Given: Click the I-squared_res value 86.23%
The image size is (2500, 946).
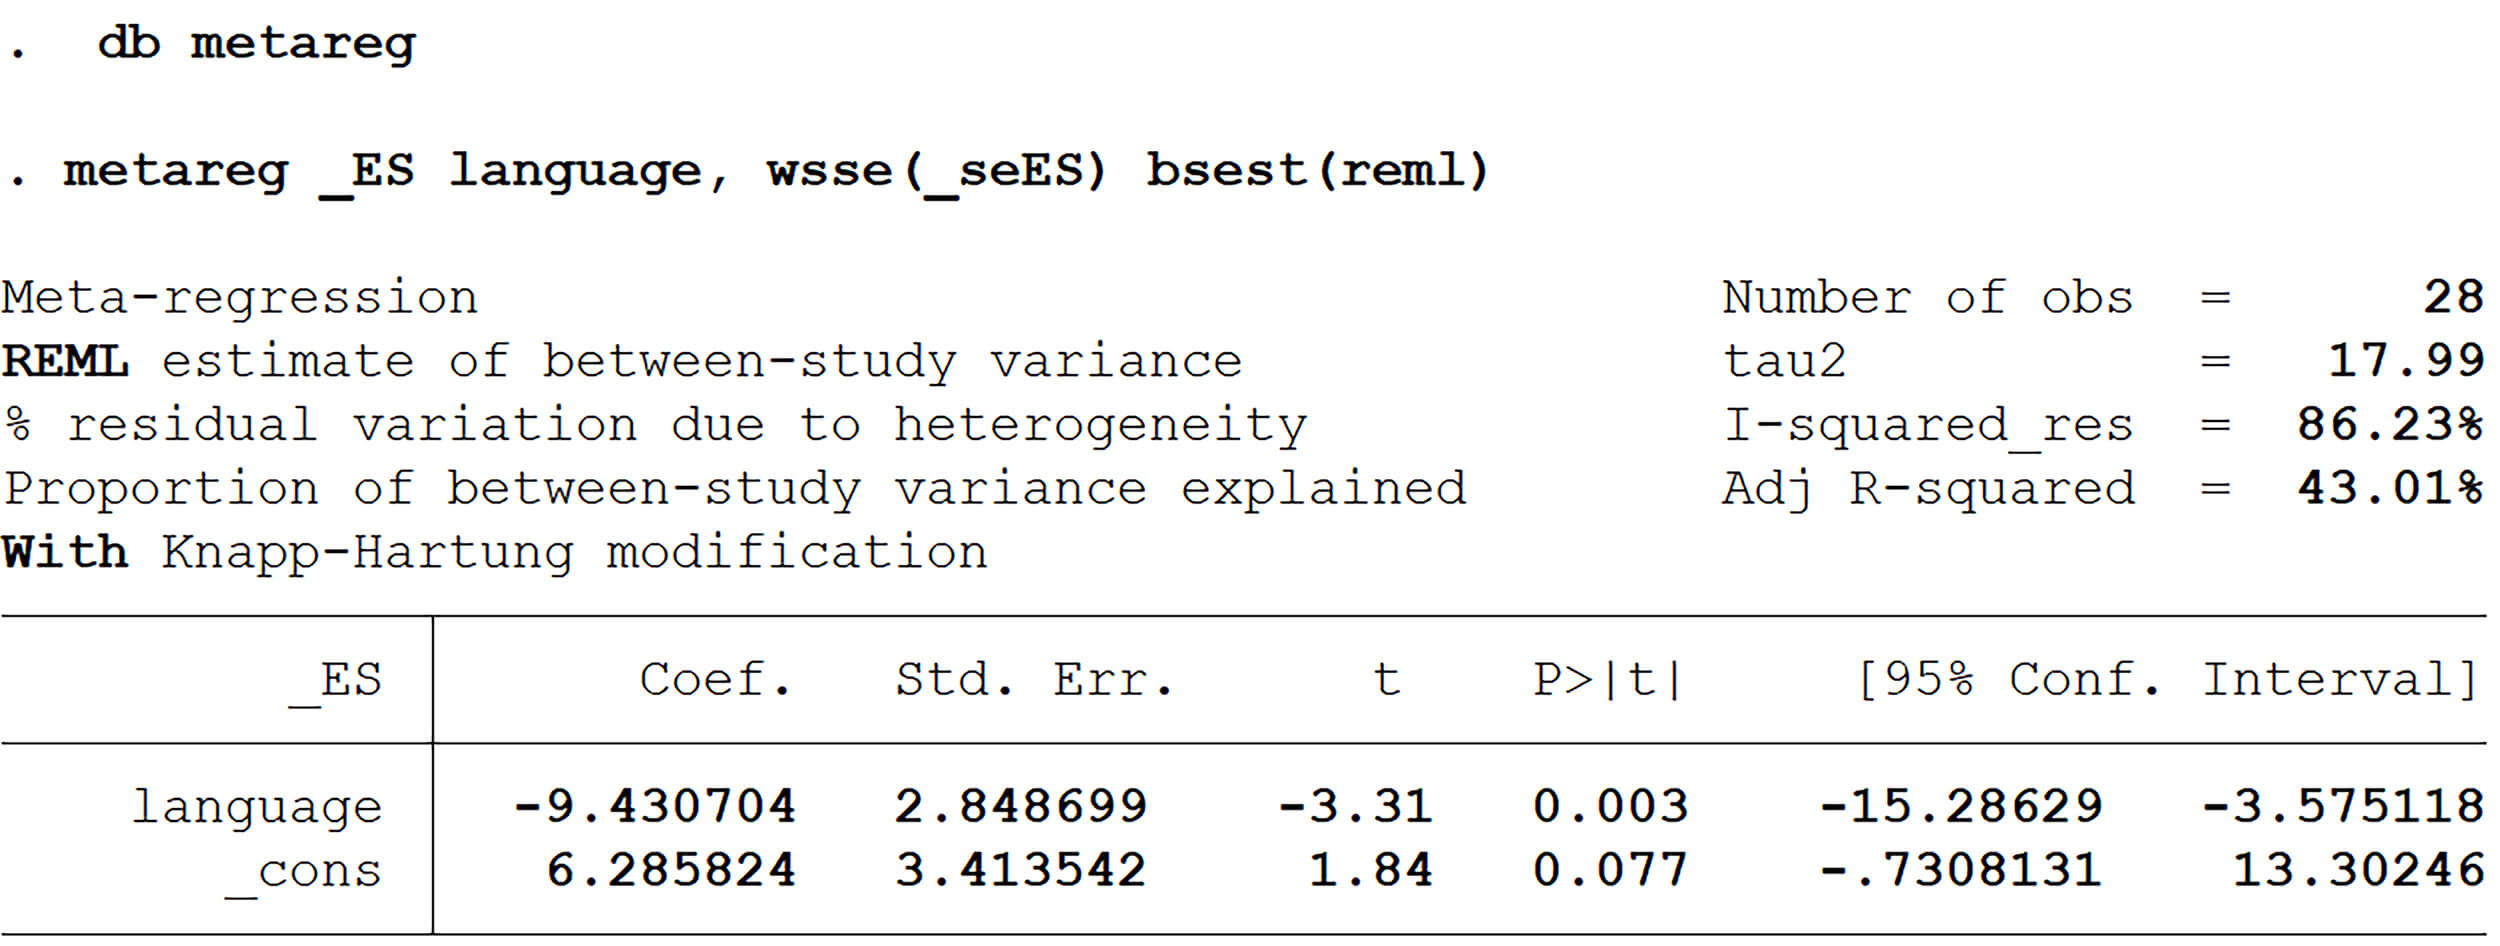Looking at the screenshot, I should click(x=2389, y=425).
